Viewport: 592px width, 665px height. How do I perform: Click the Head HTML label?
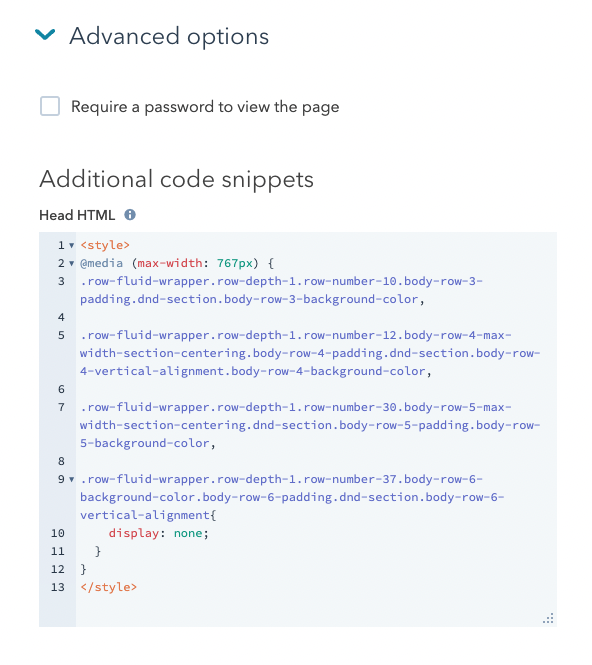click(x=77, y=215)
